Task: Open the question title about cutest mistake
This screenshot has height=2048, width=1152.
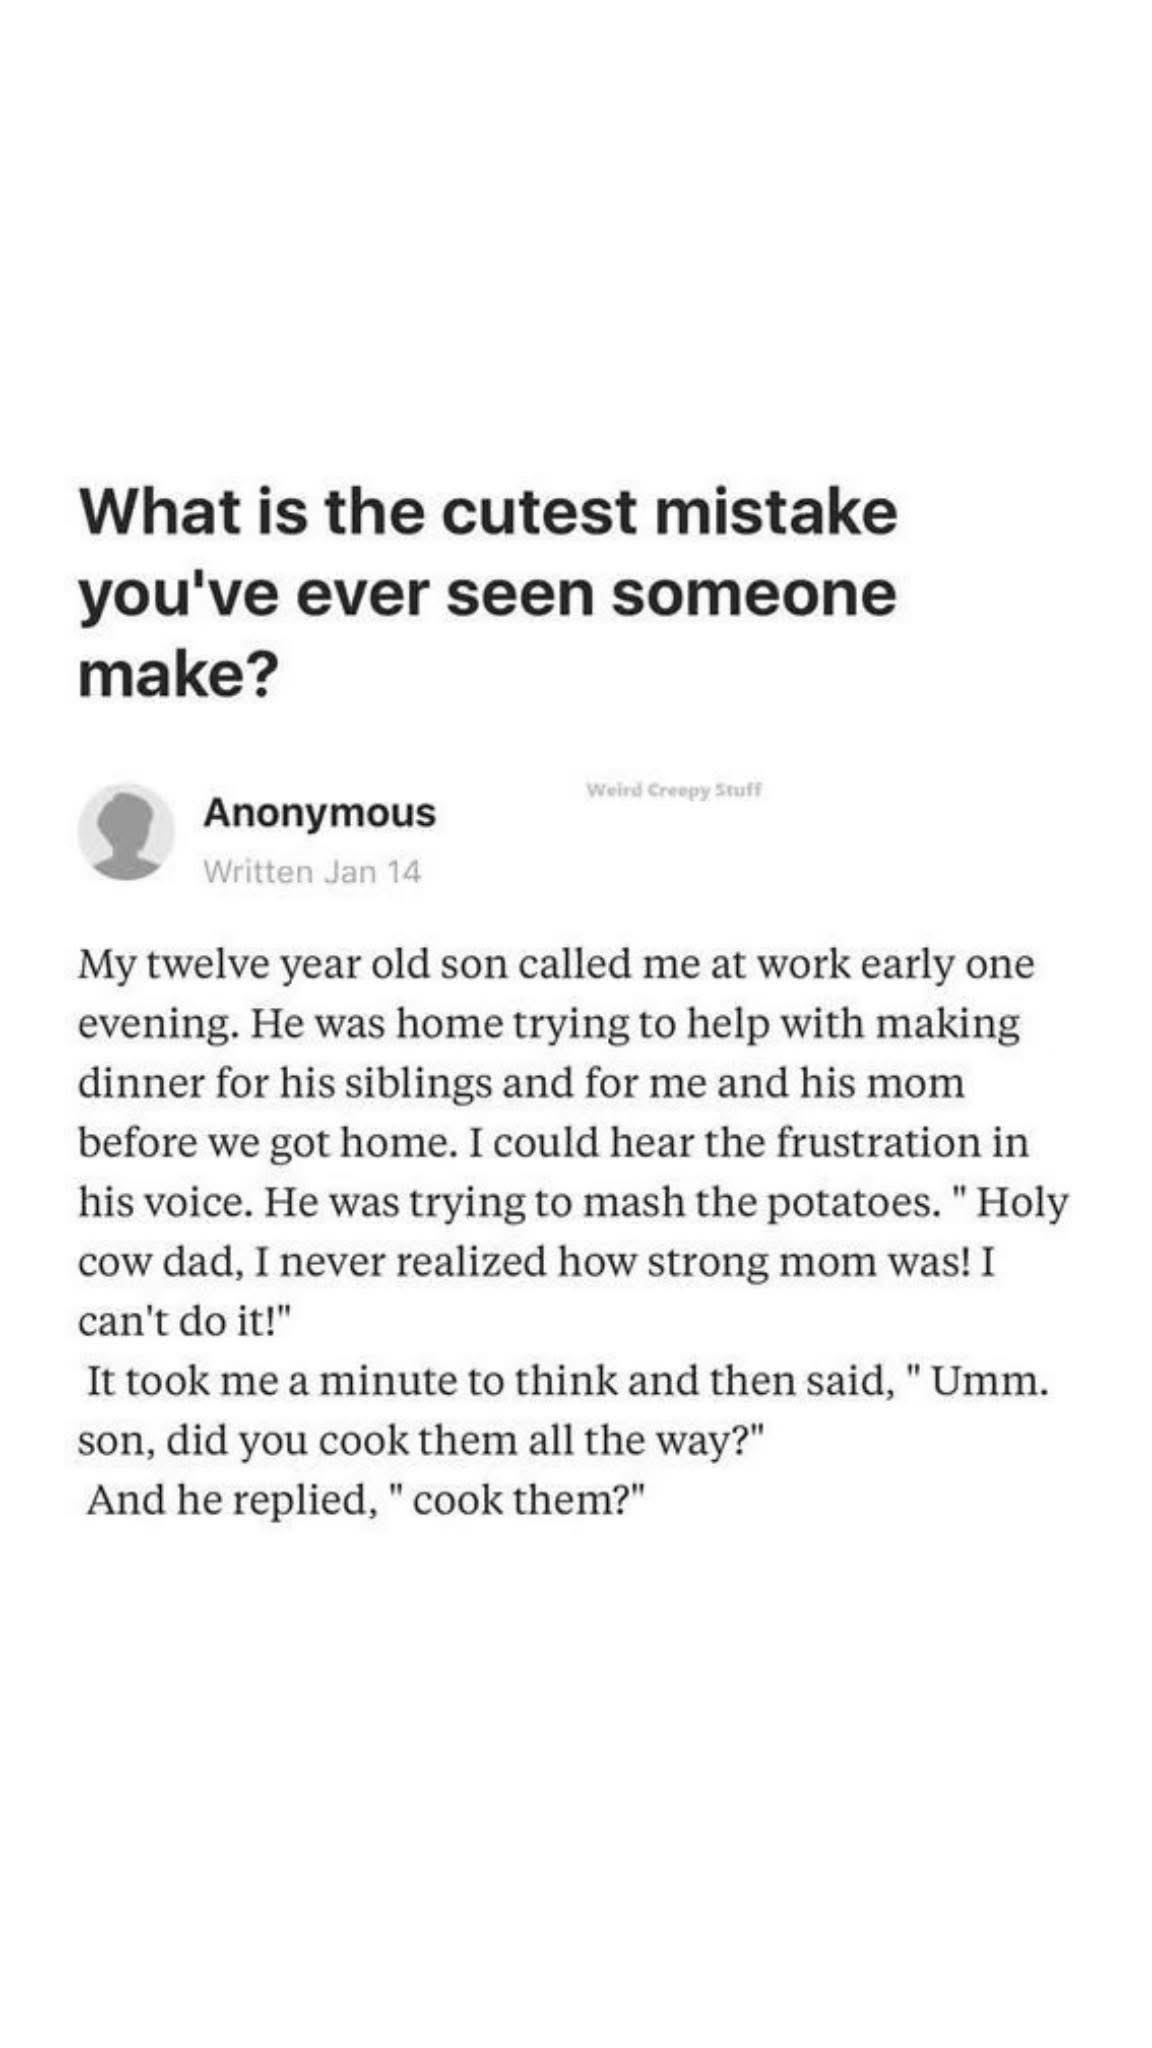Action: pos(488,593)
